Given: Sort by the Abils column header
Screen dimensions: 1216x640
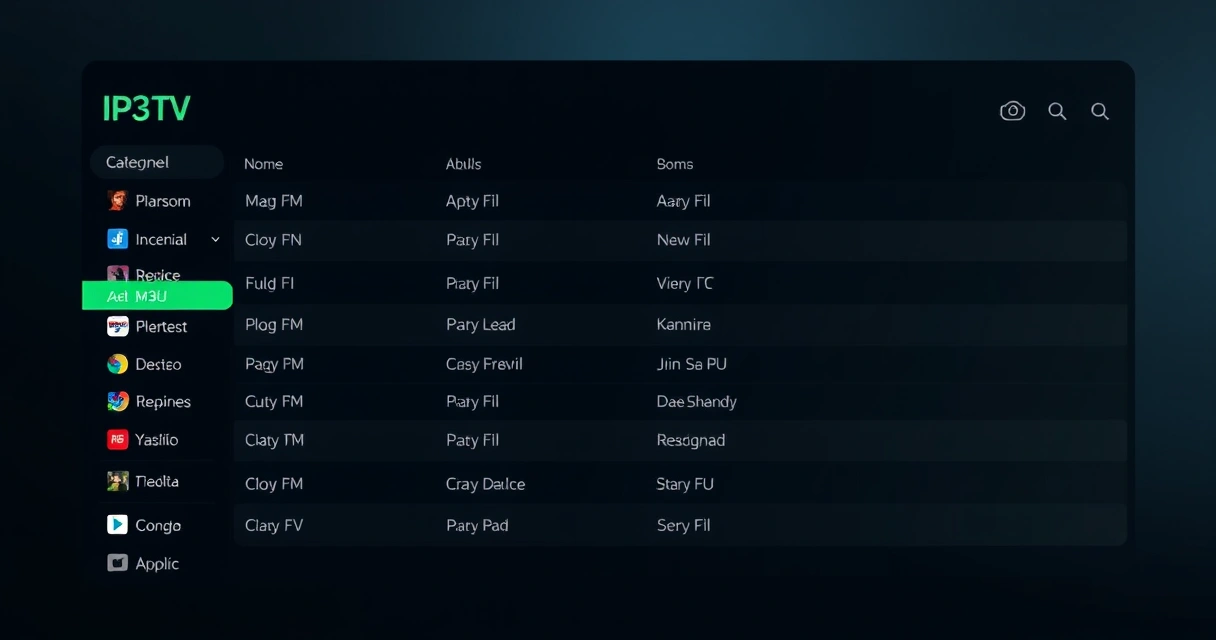Looking at the screenshot, I should (x=464, y=164).
